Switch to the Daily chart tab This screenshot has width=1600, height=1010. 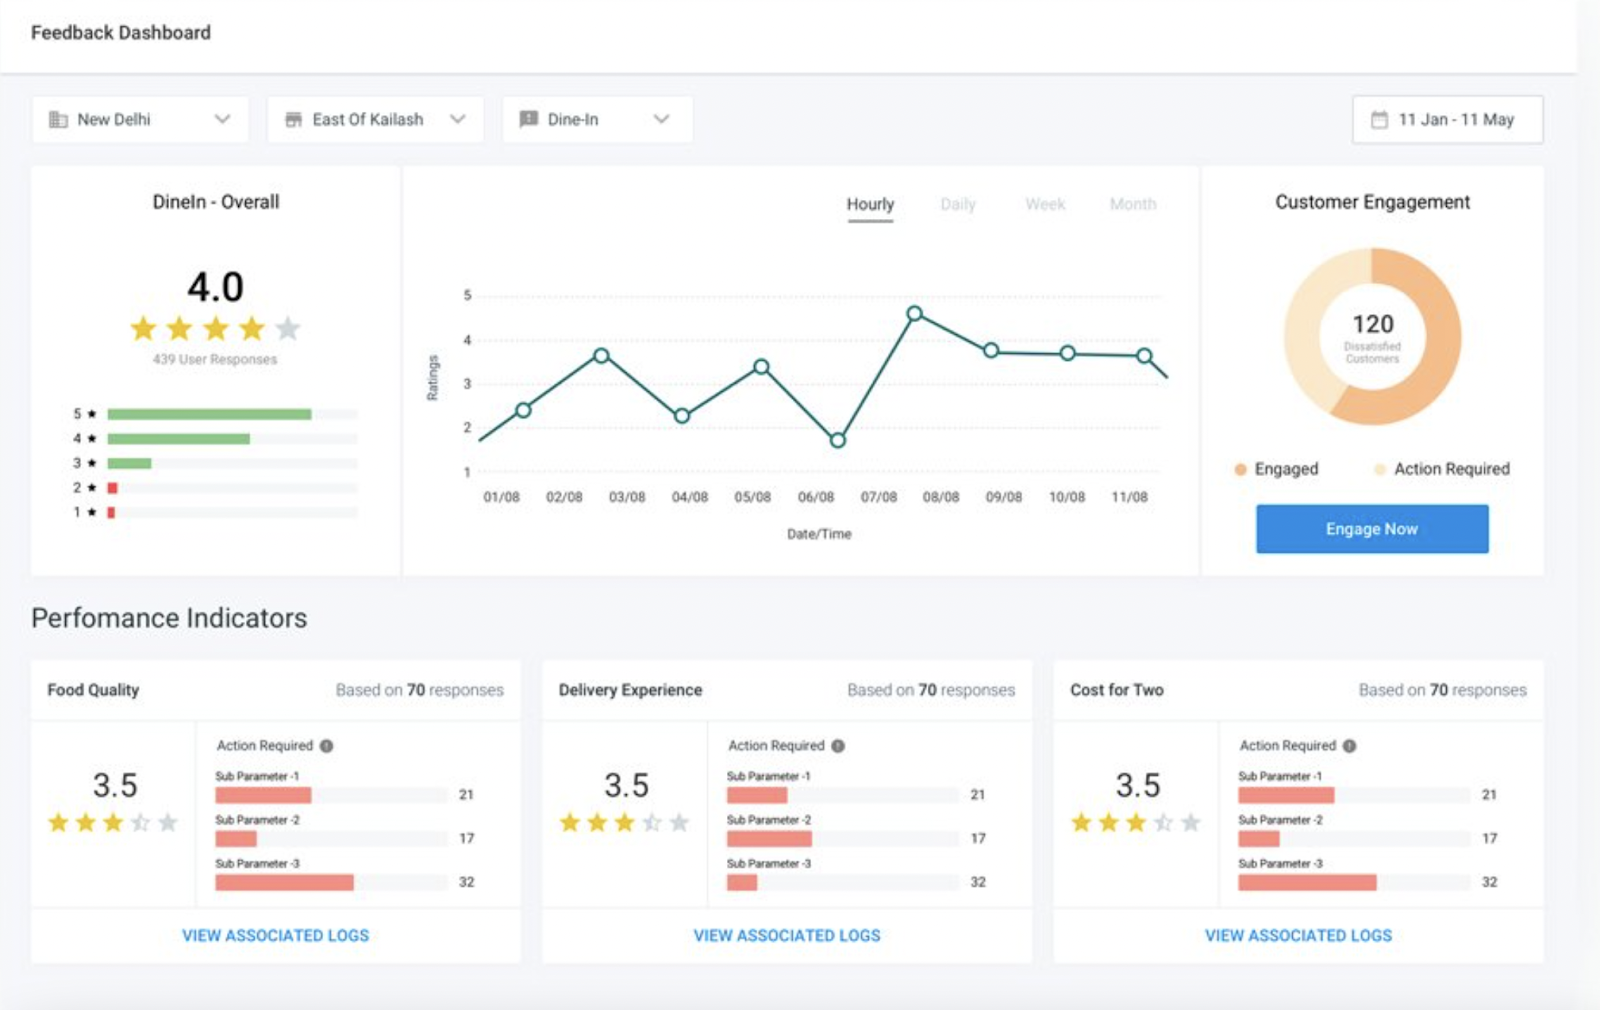[957, 204]
